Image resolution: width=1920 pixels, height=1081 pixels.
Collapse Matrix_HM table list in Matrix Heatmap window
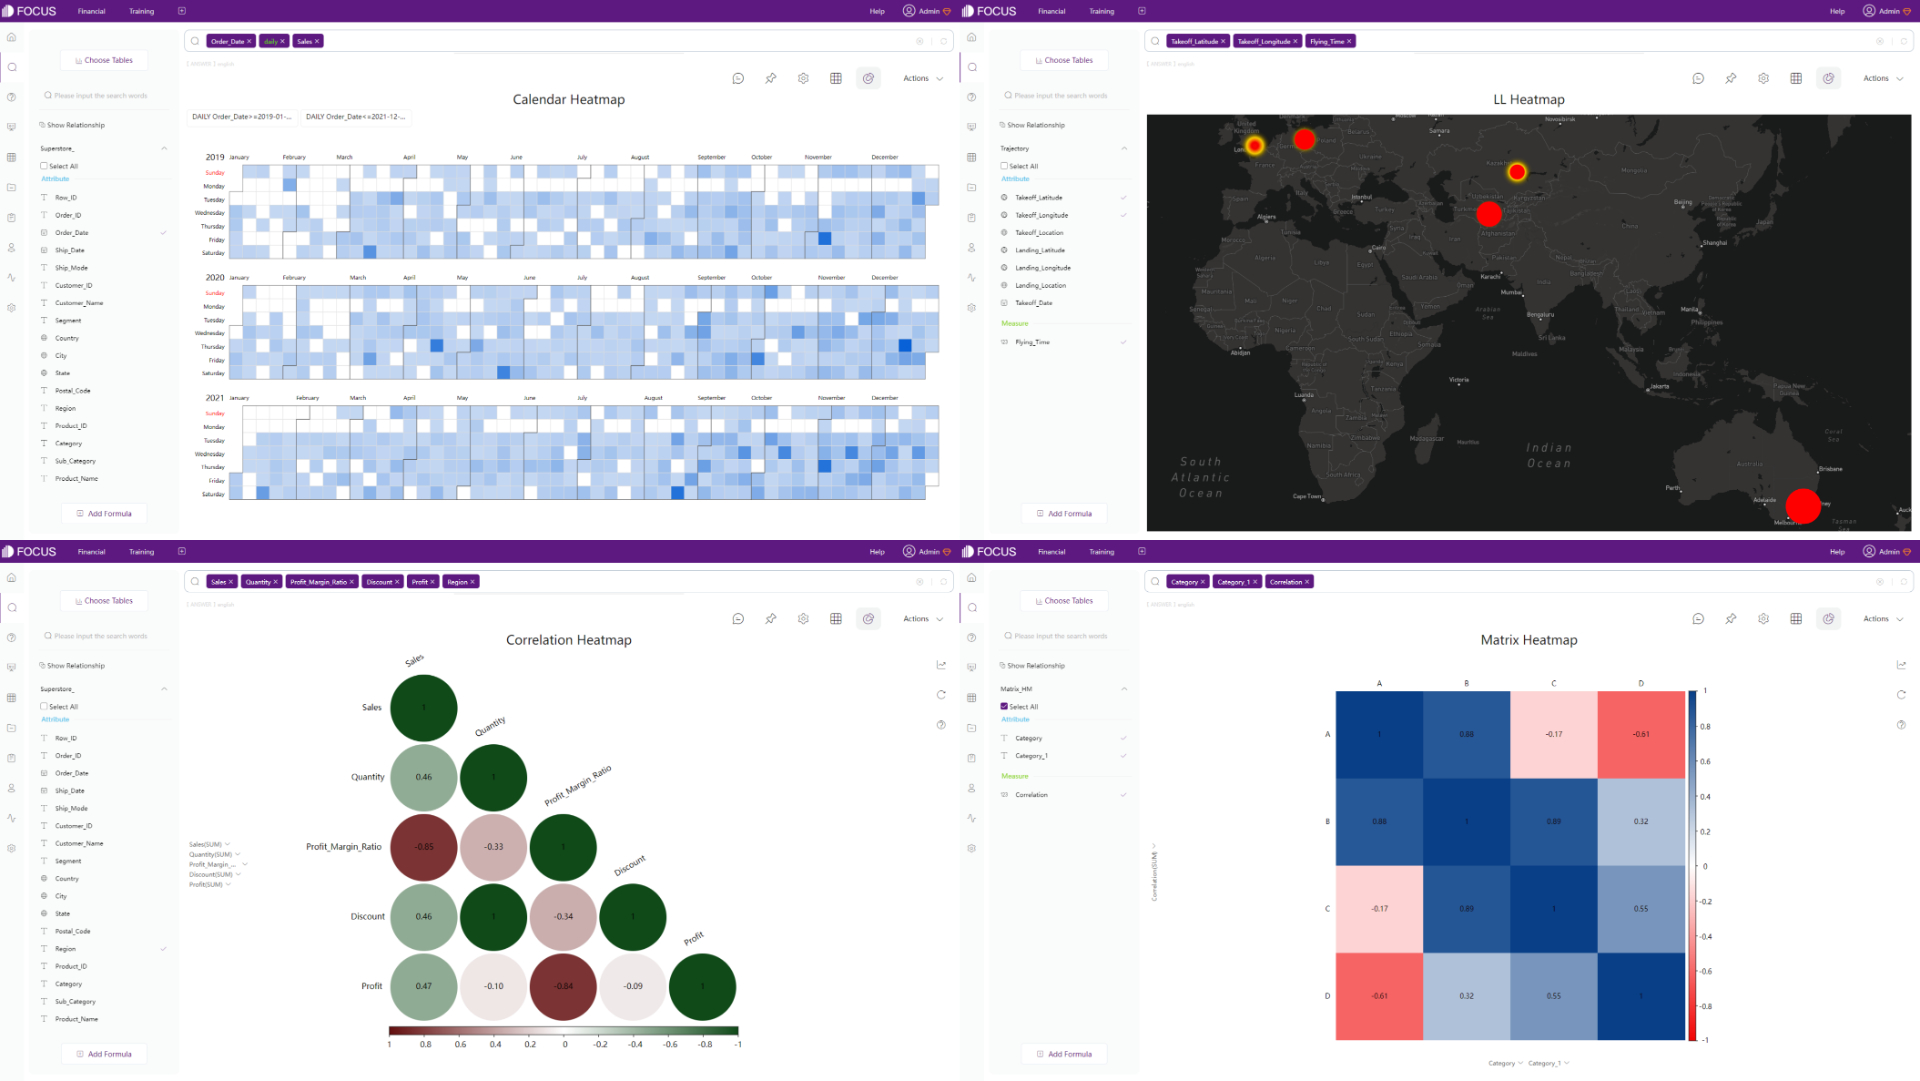click(1124, 689)
